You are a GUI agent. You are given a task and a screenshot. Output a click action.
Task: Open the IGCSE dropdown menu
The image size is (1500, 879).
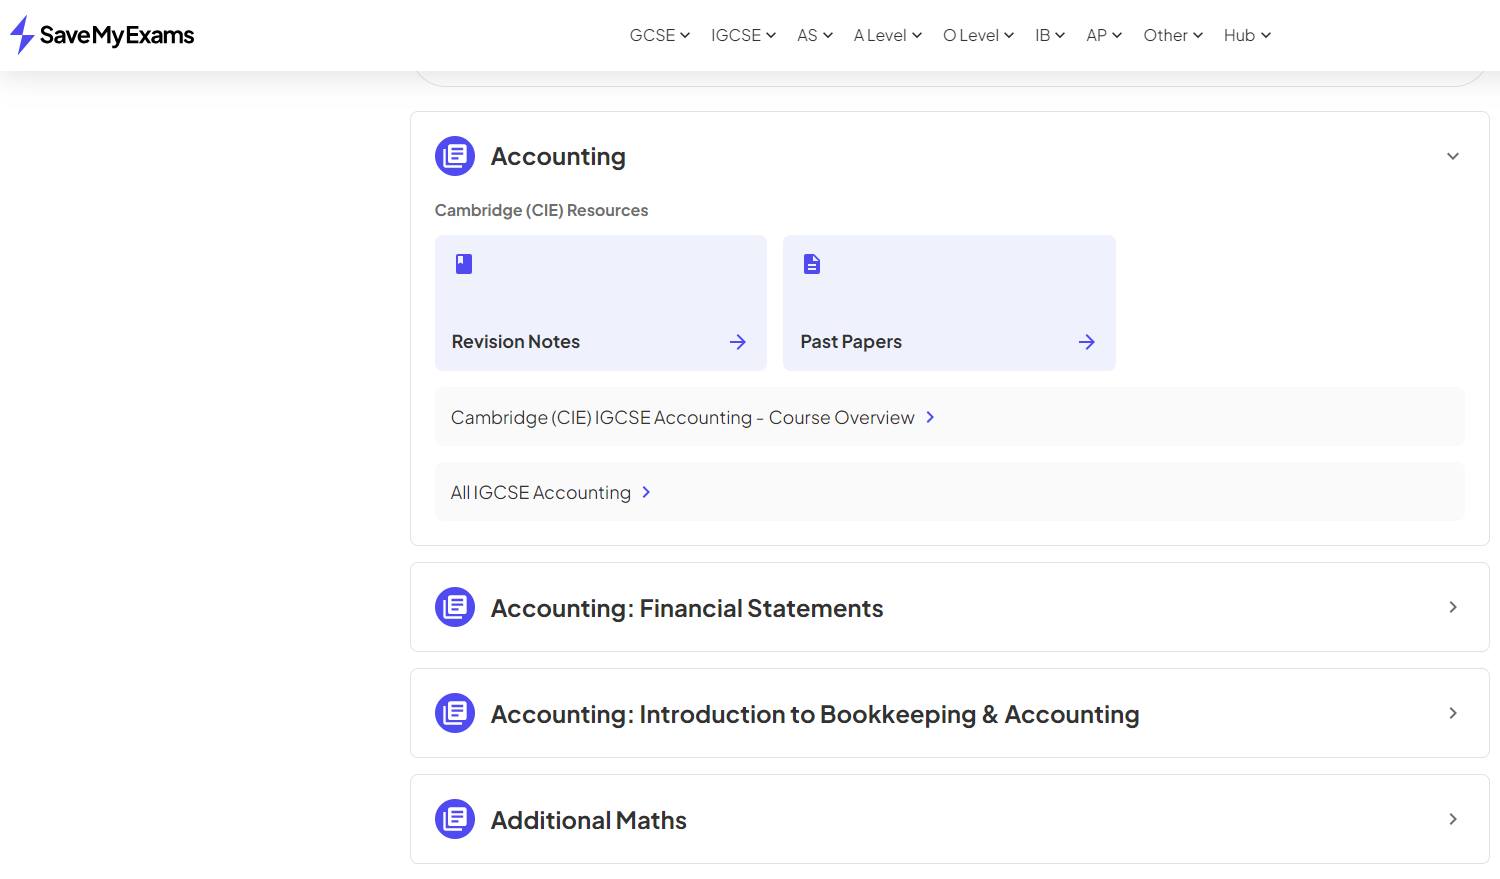(x=743, y=35)
